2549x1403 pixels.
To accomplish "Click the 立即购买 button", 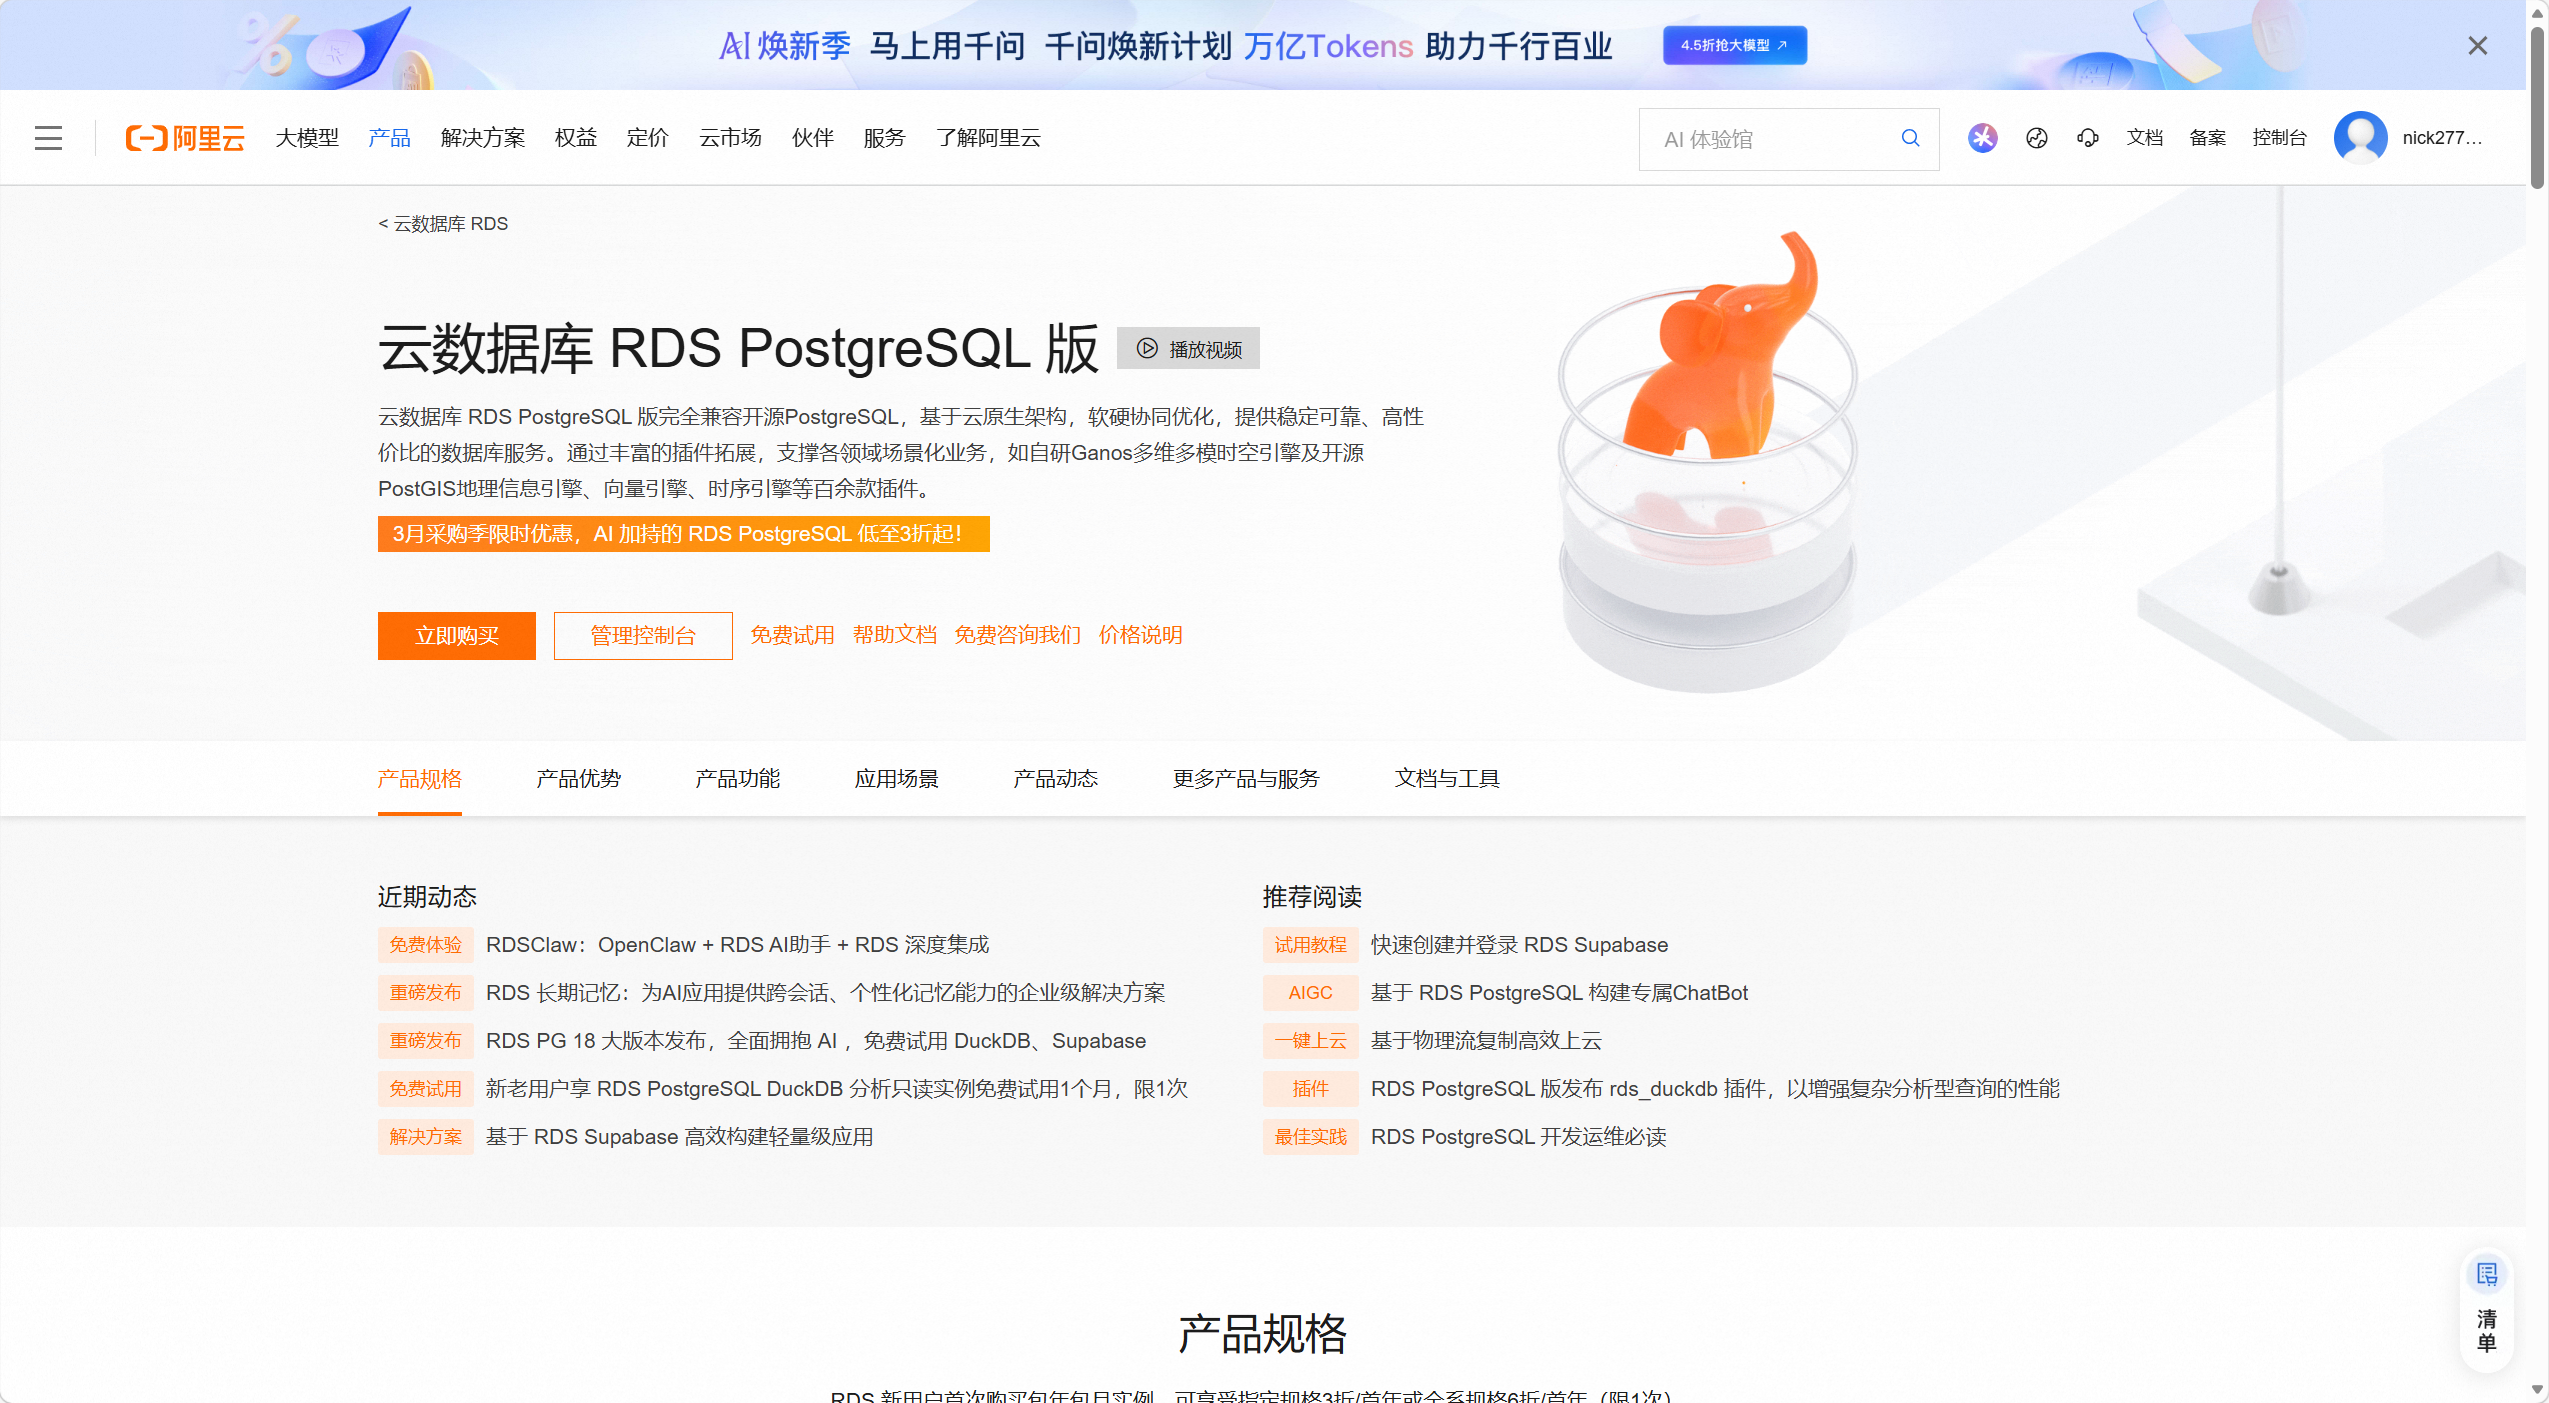I will pyautogui.click(x=456, y=636).
